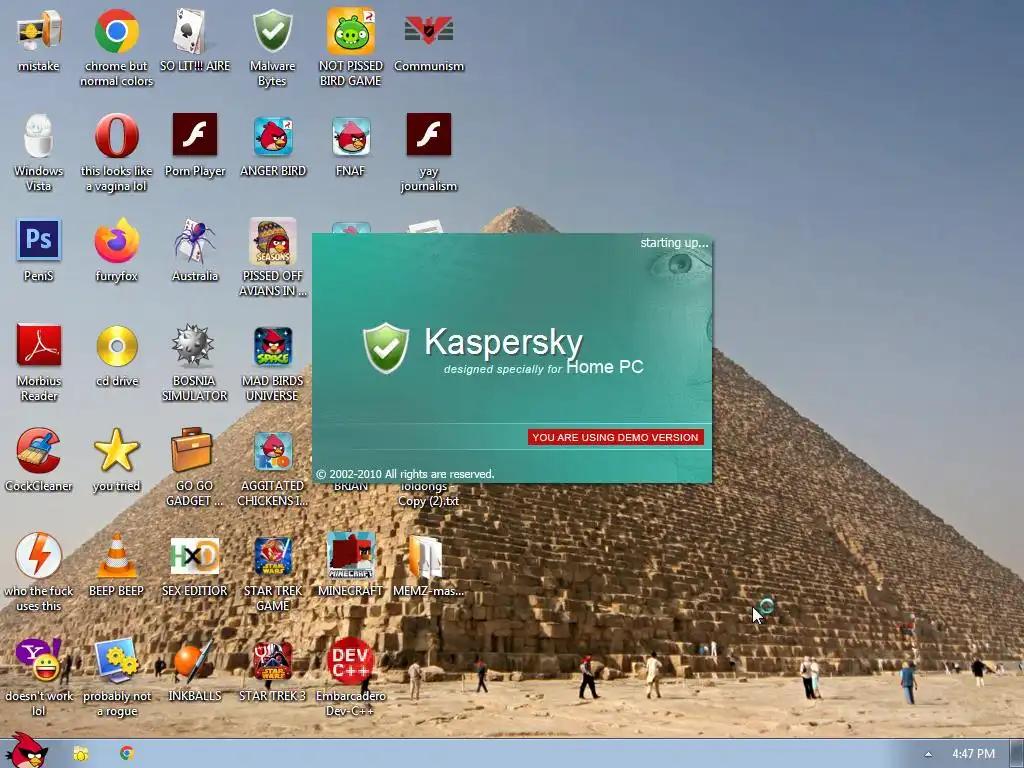The width and height of the screenshot is (1024, 768).
Task: Select the furryfox Firefox icon
Action: pyautogui.click(x=116, y=240)
